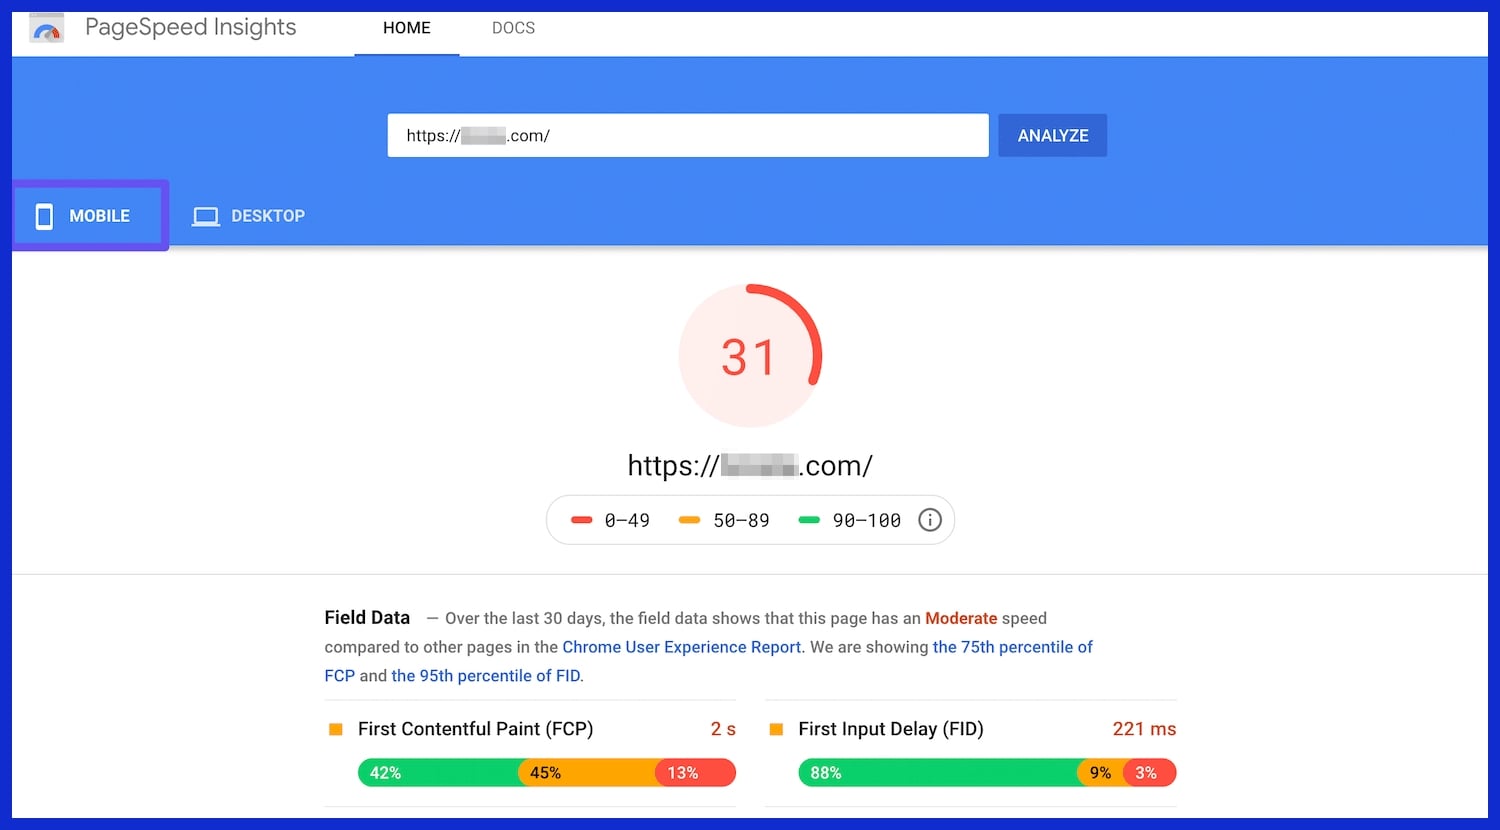
Task: Click the PageSpeed Insights gauge logo
Action: [x=45, y=28]
